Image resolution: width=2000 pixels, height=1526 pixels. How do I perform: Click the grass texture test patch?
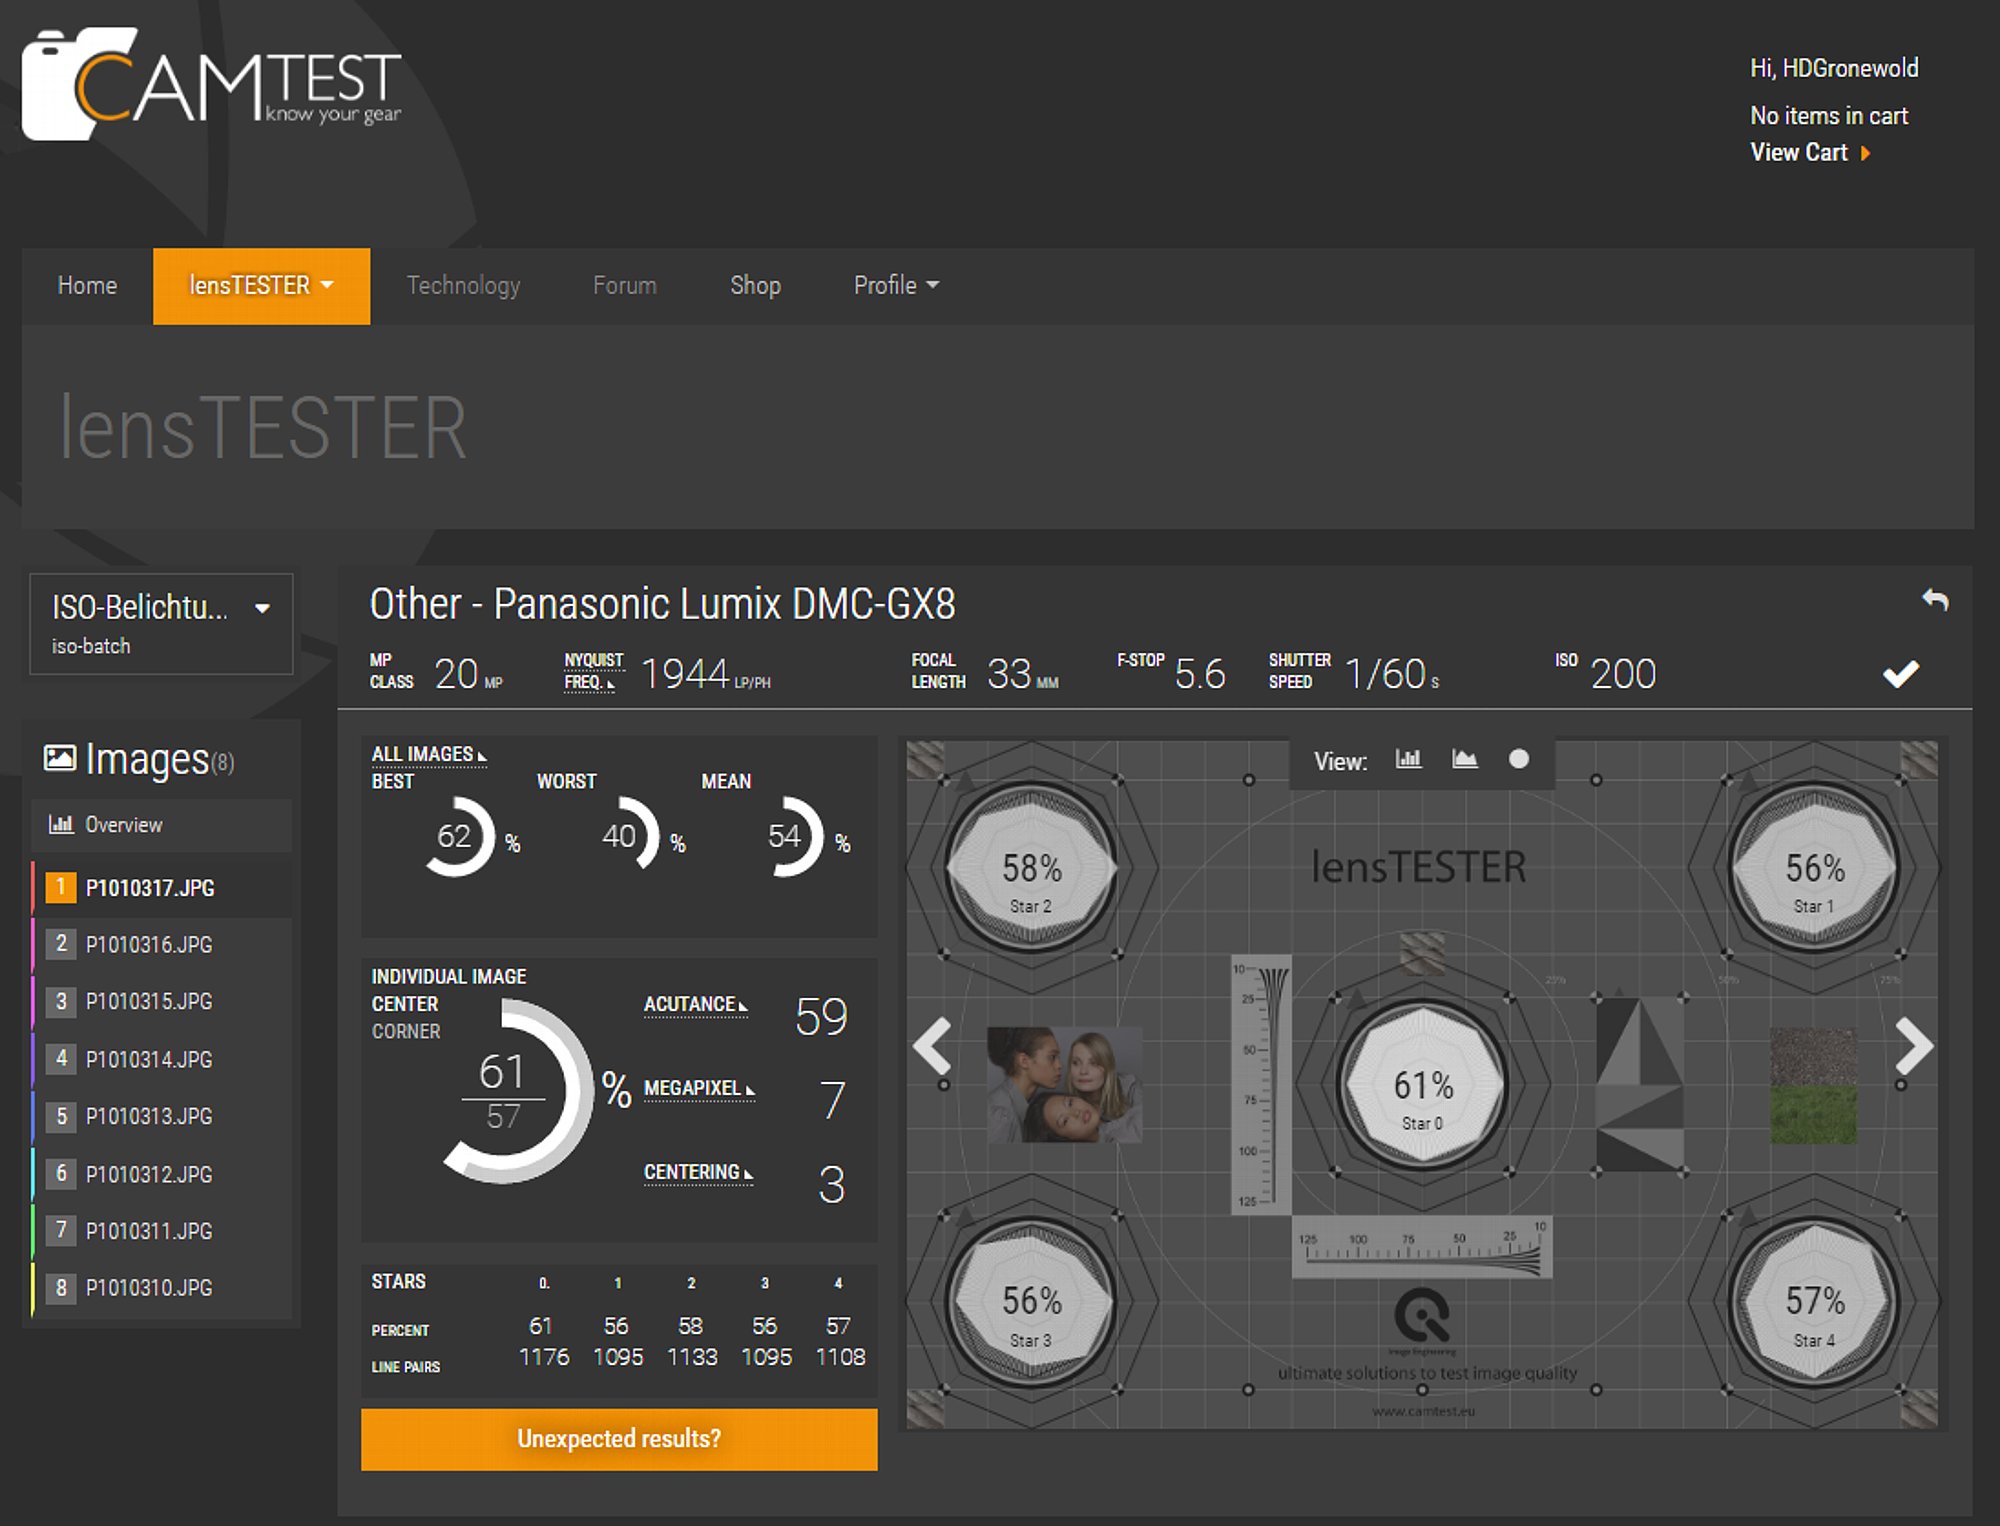(1814, 1086)
